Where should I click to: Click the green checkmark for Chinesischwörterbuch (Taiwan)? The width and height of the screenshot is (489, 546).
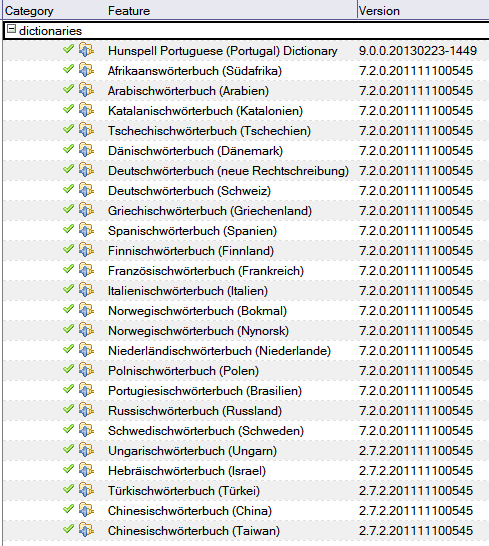pyautogui.click(x=69, y=529)
